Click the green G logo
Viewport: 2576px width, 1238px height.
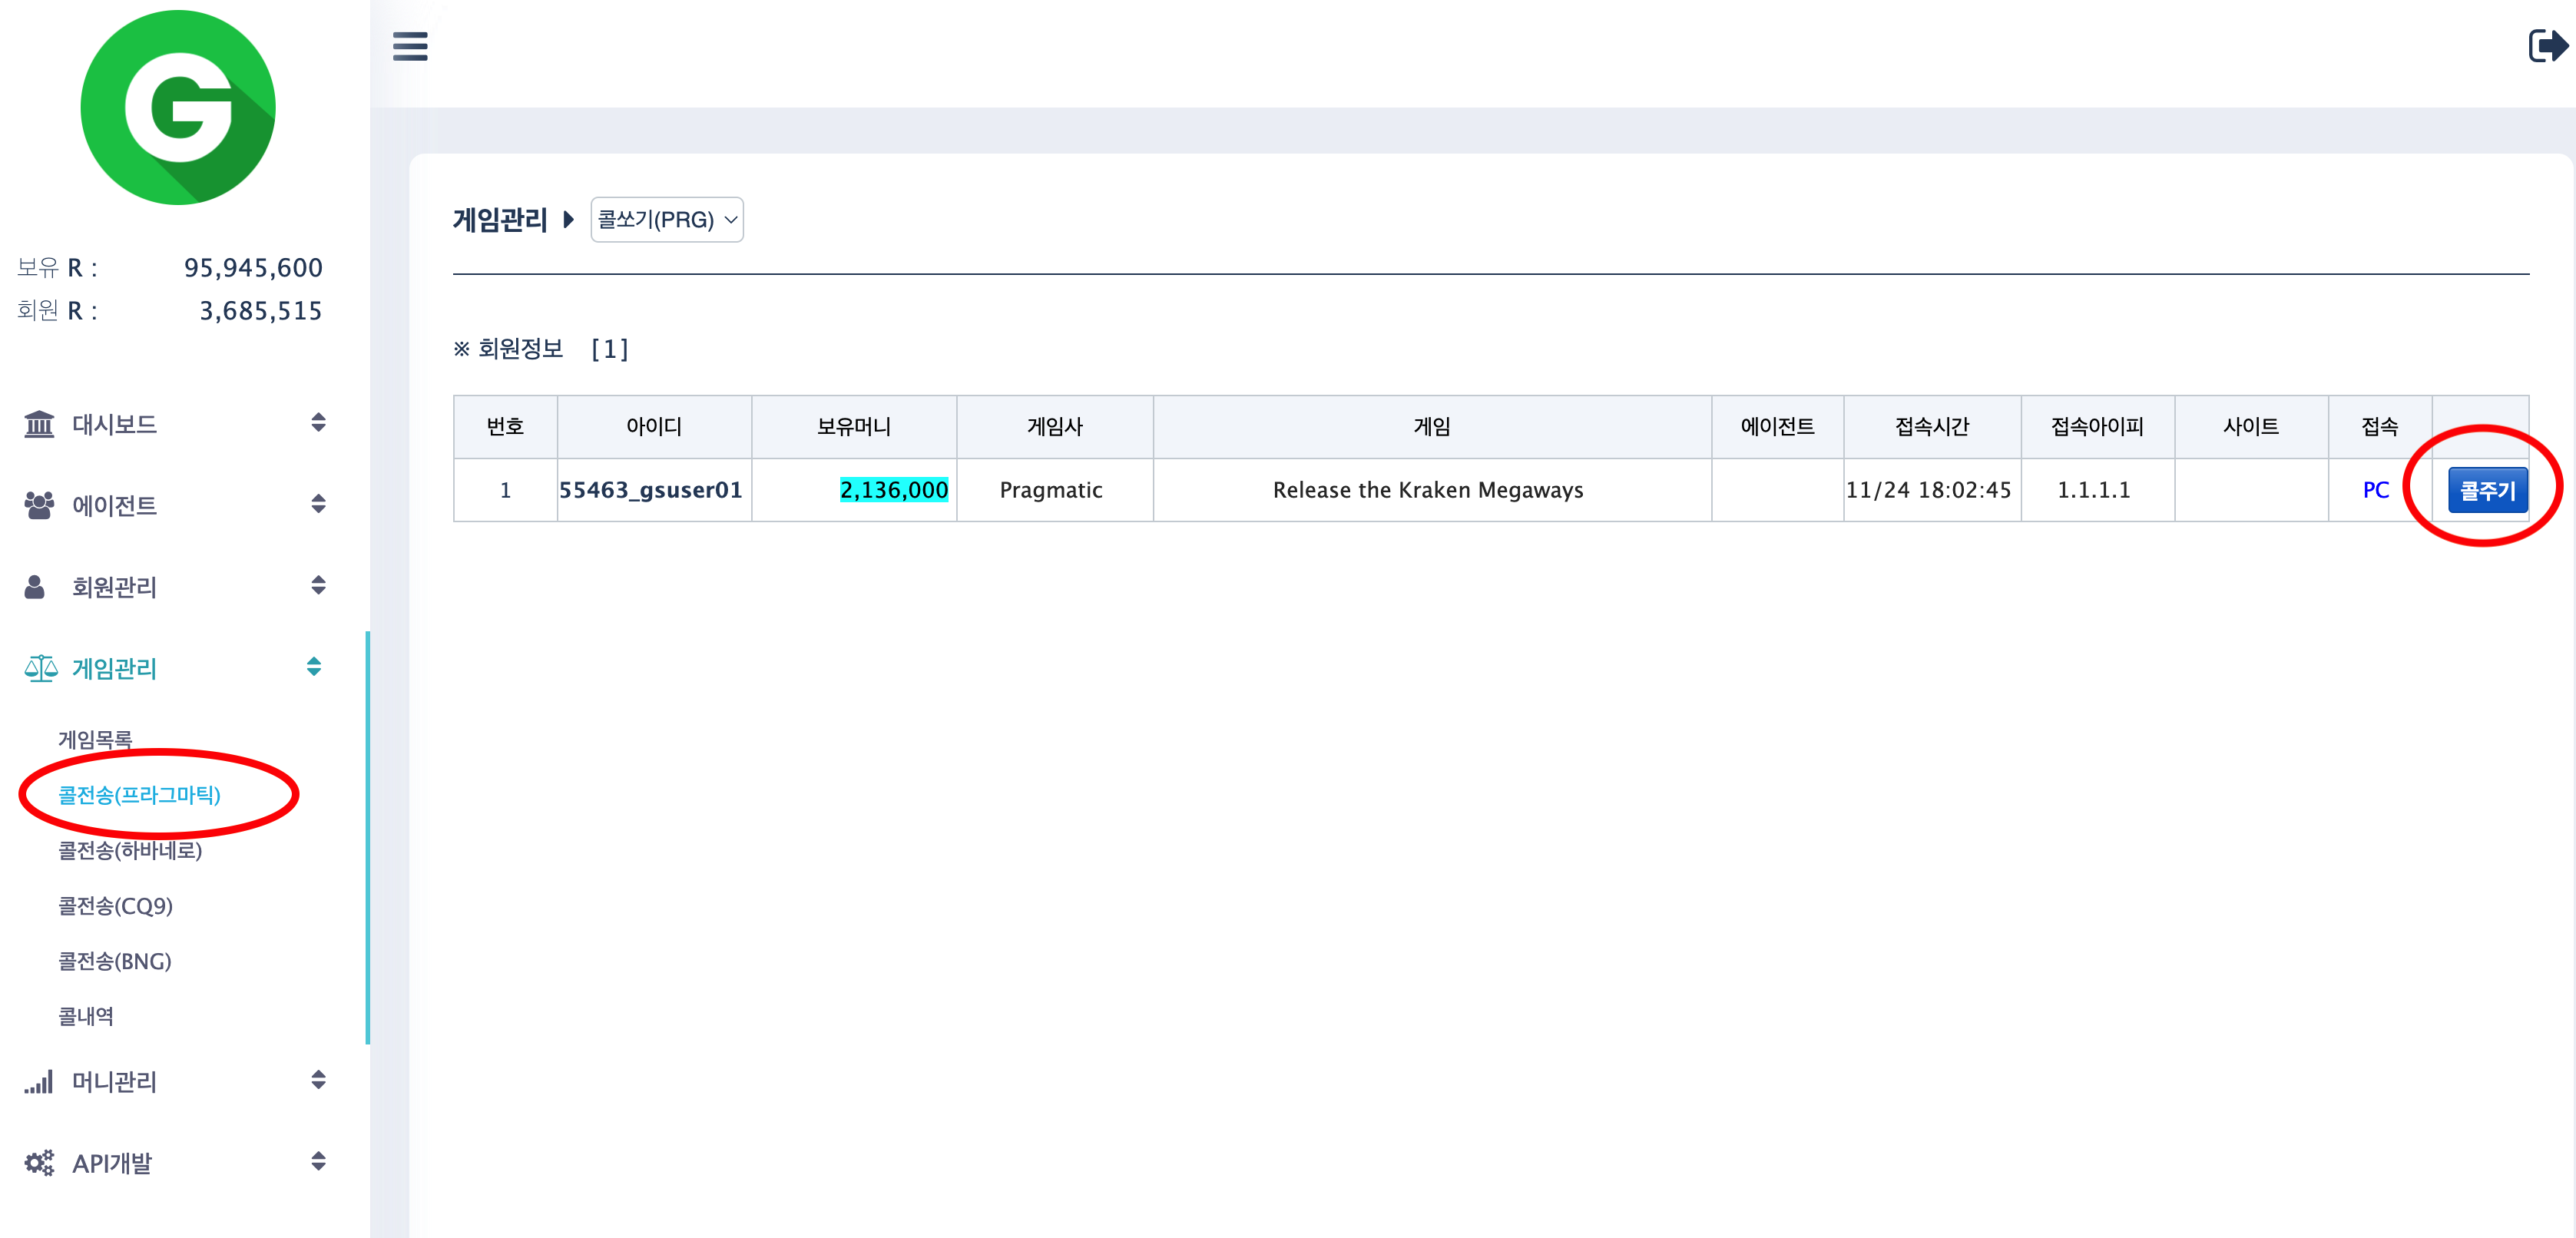[x=178, y=108]
